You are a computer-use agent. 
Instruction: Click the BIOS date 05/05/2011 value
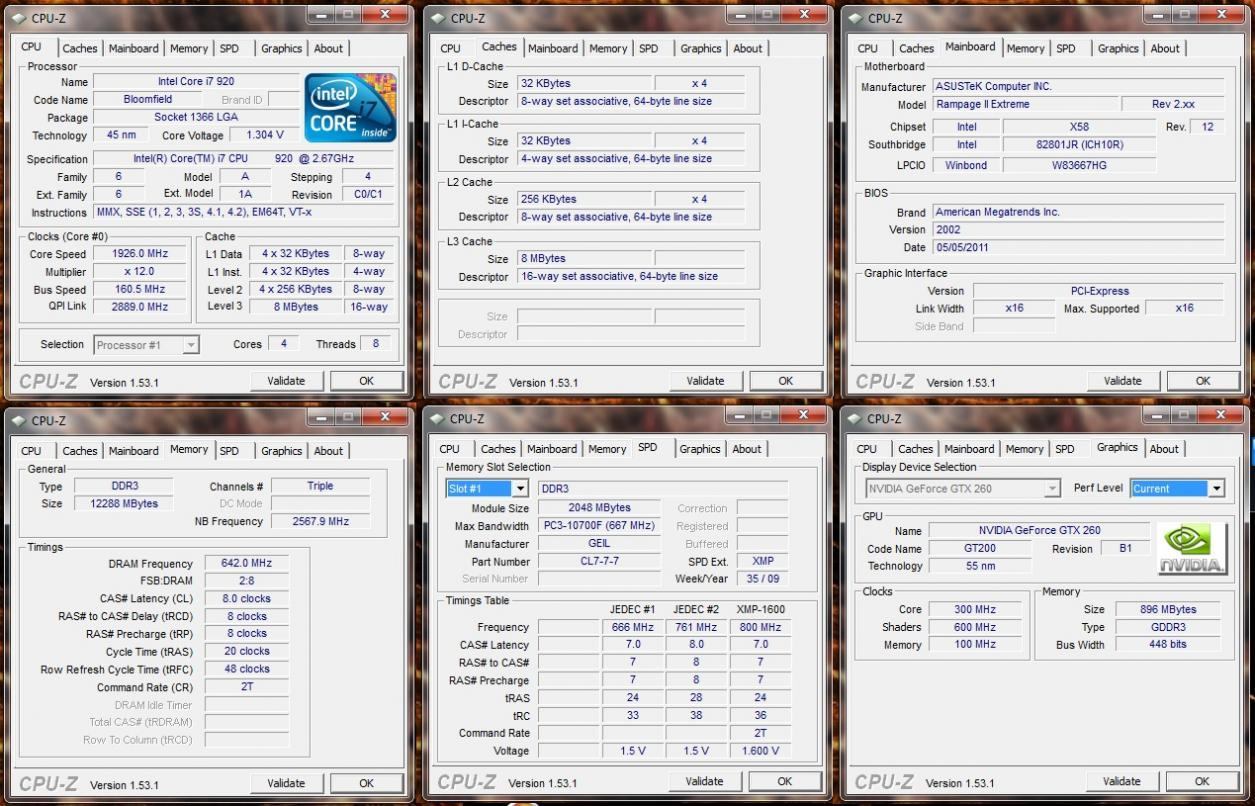[1078, 247]
